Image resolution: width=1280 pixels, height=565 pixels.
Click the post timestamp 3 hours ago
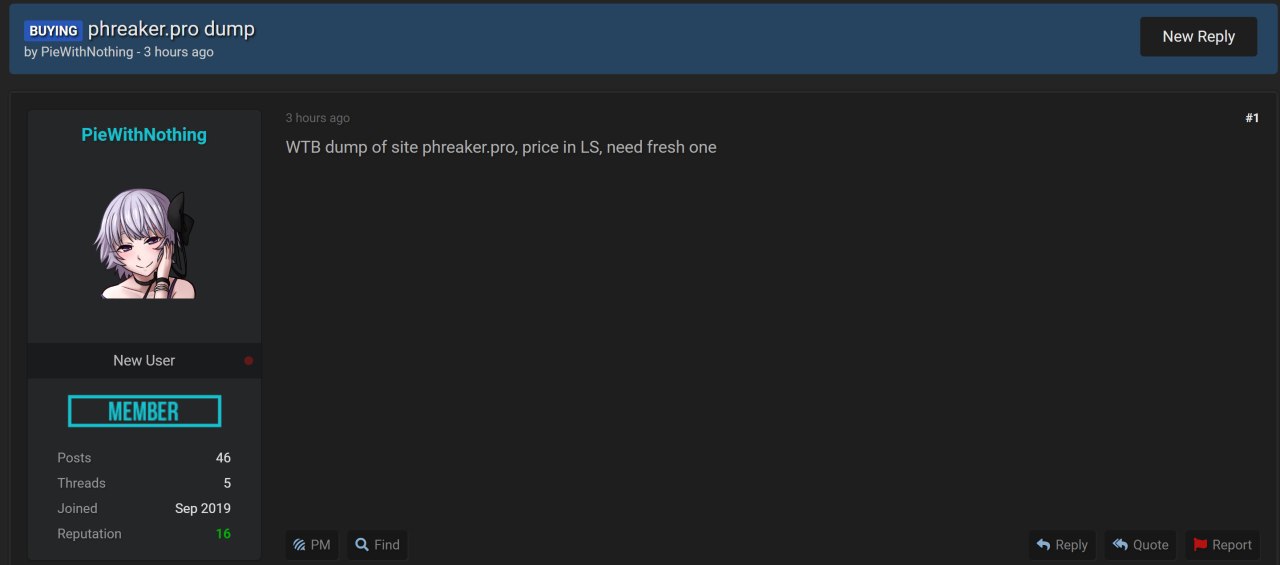click(x=318, y=118)
